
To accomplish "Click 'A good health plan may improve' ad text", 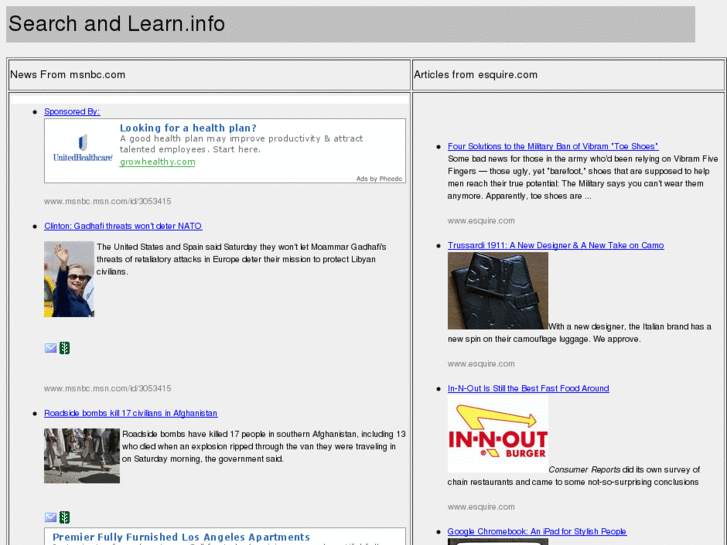I will pyautogui.click(x=241, y=144).
